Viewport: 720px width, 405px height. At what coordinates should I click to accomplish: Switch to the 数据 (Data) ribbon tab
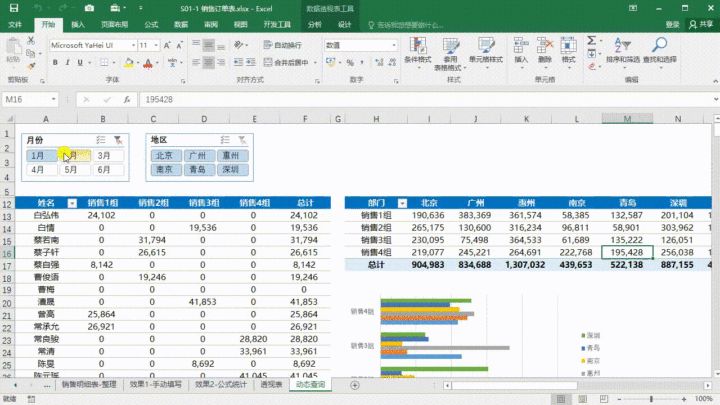pyautogui.click(x=181, y=24)
